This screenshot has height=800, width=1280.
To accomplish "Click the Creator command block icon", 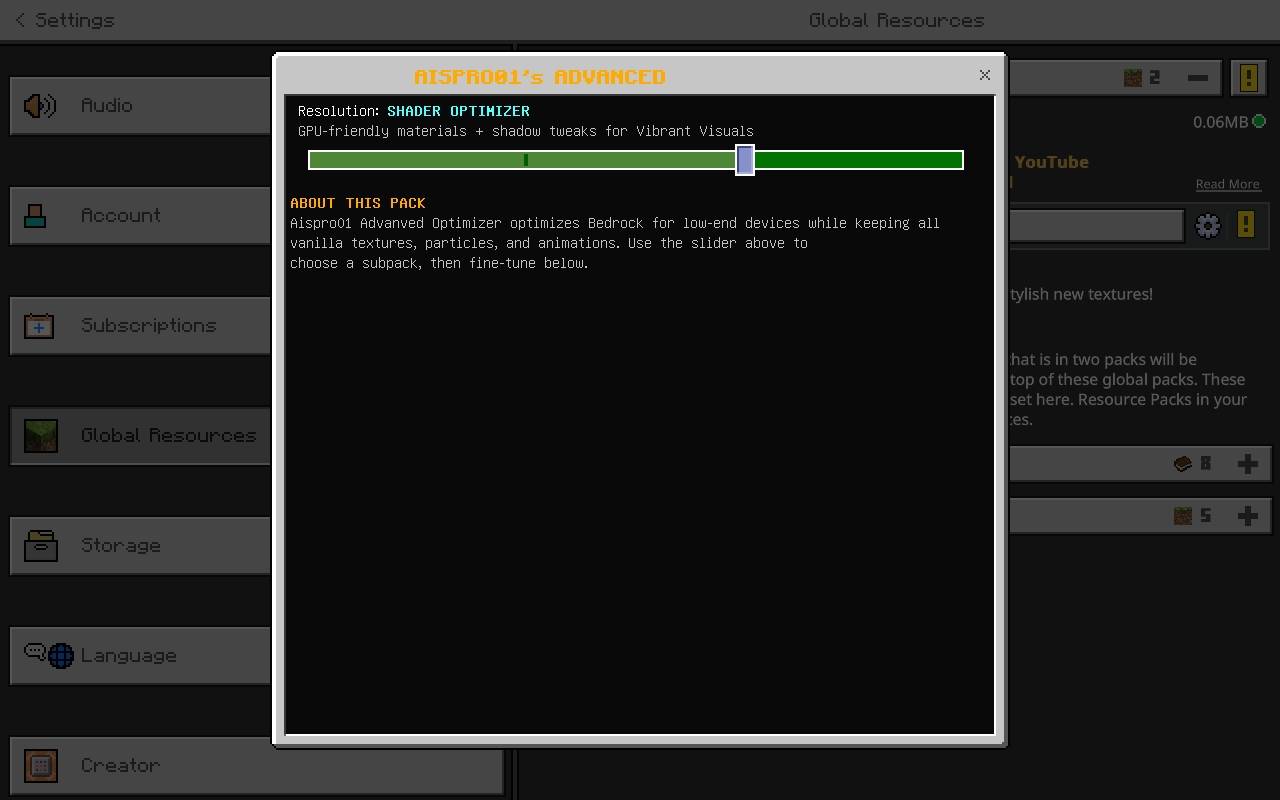I will (x=41, y=765).
